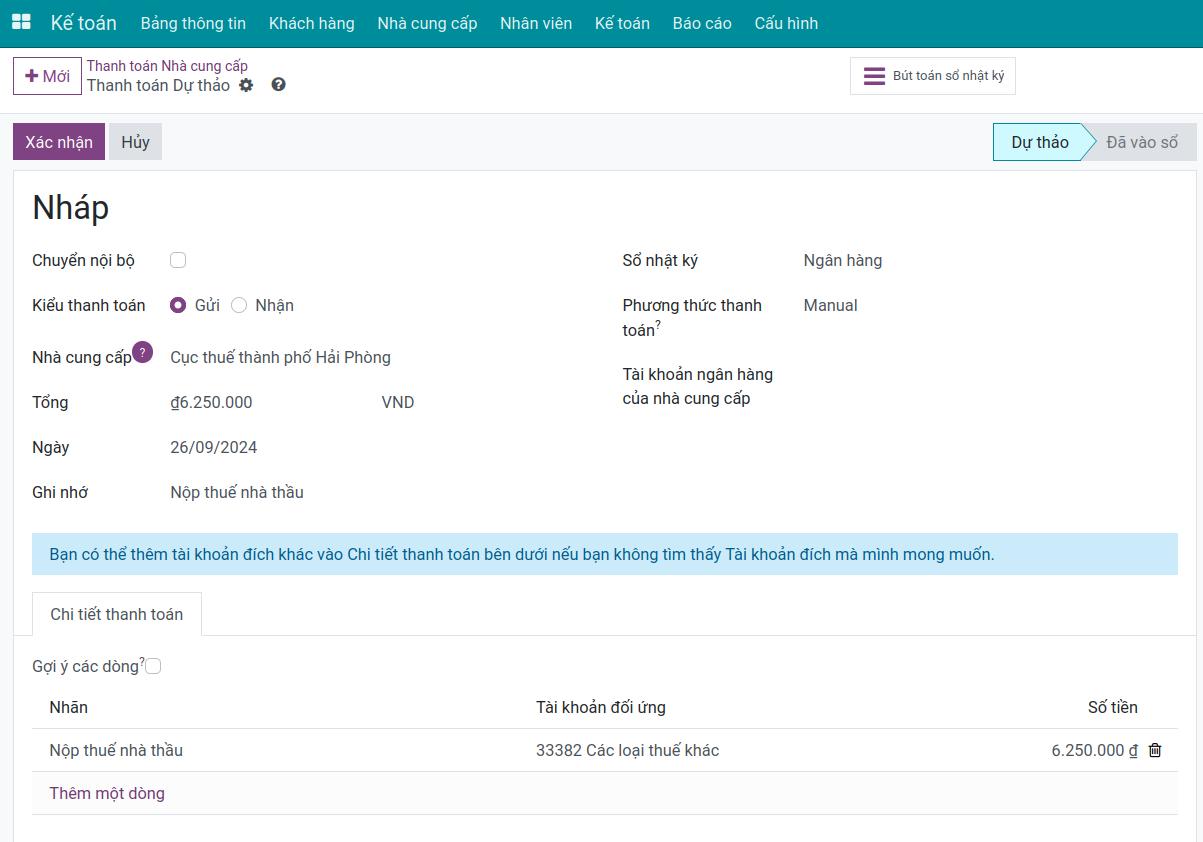Click the Nhãn column header
The height and width of the screenshot is (842, 1203).
click(69, 707)
